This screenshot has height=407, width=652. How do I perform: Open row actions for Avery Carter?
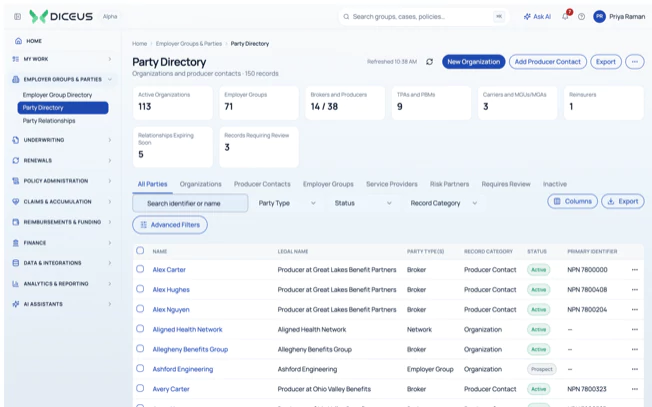coord(635,389)
